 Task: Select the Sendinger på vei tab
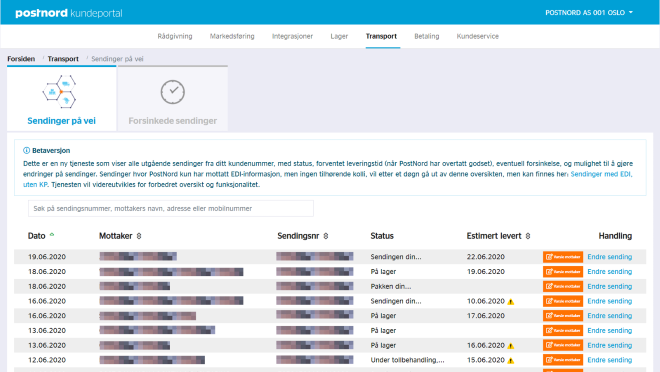(x=61, y=99)
